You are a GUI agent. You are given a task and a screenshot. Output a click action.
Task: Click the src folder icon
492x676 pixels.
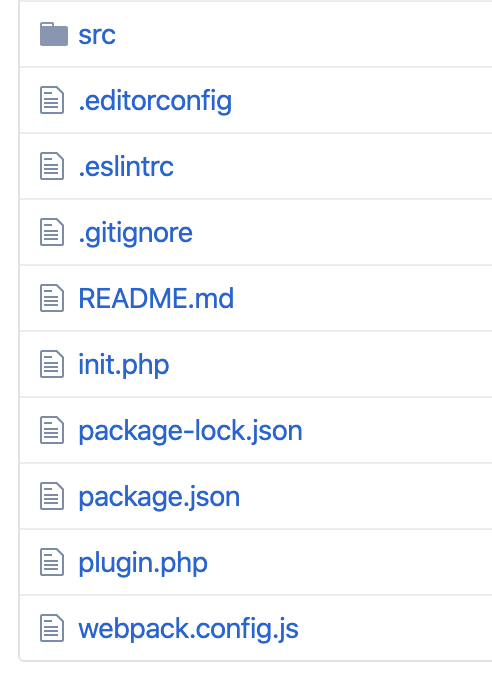coord(54,34)
